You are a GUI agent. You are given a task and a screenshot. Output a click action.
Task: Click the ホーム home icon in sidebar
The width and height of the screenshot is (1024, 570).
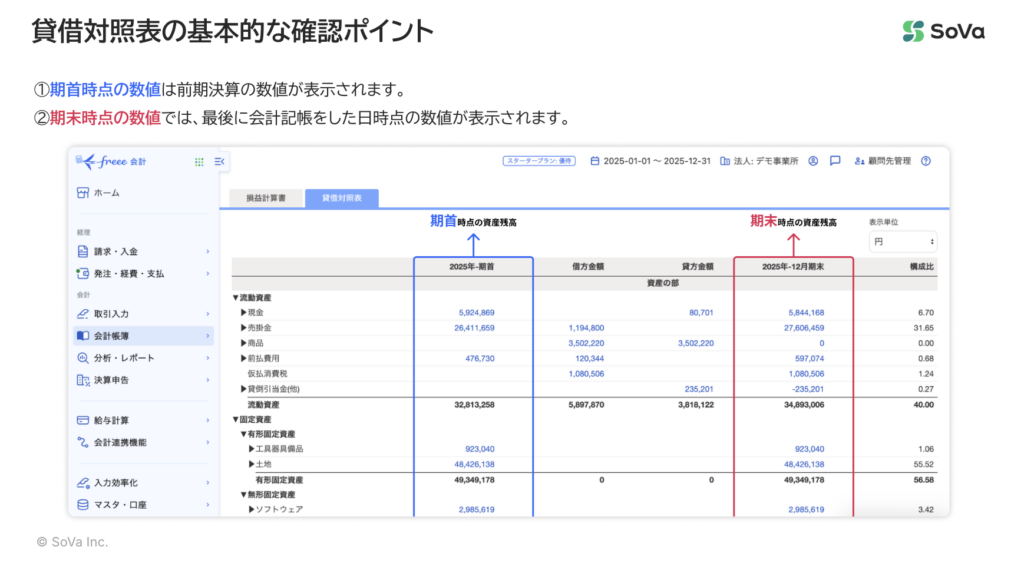[x=83, y=192]
